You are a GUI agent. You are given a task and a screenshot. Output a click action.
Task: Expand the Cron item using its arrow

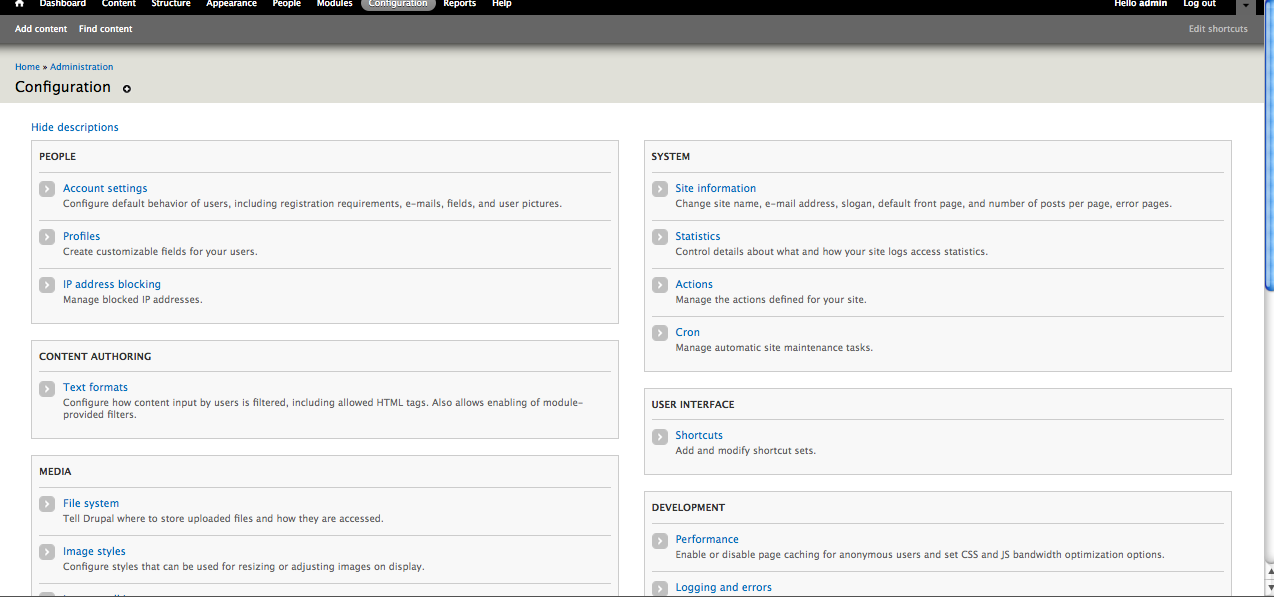click(659, 332)
